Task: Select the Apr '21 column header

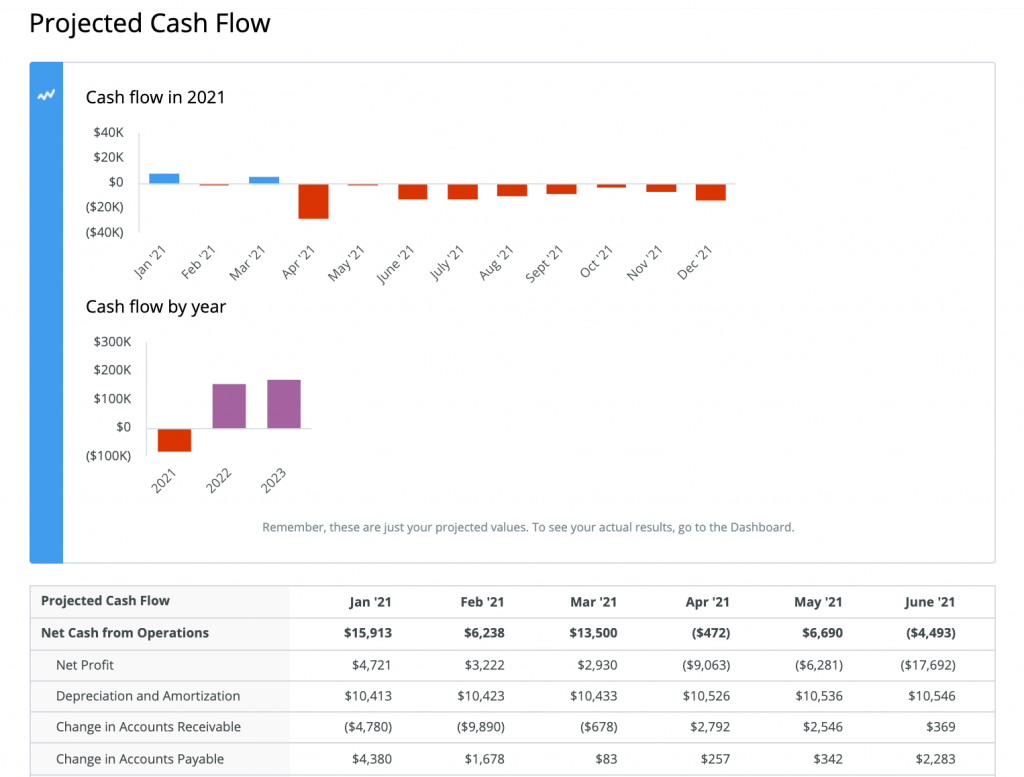Action: click(x=708, y=602)
